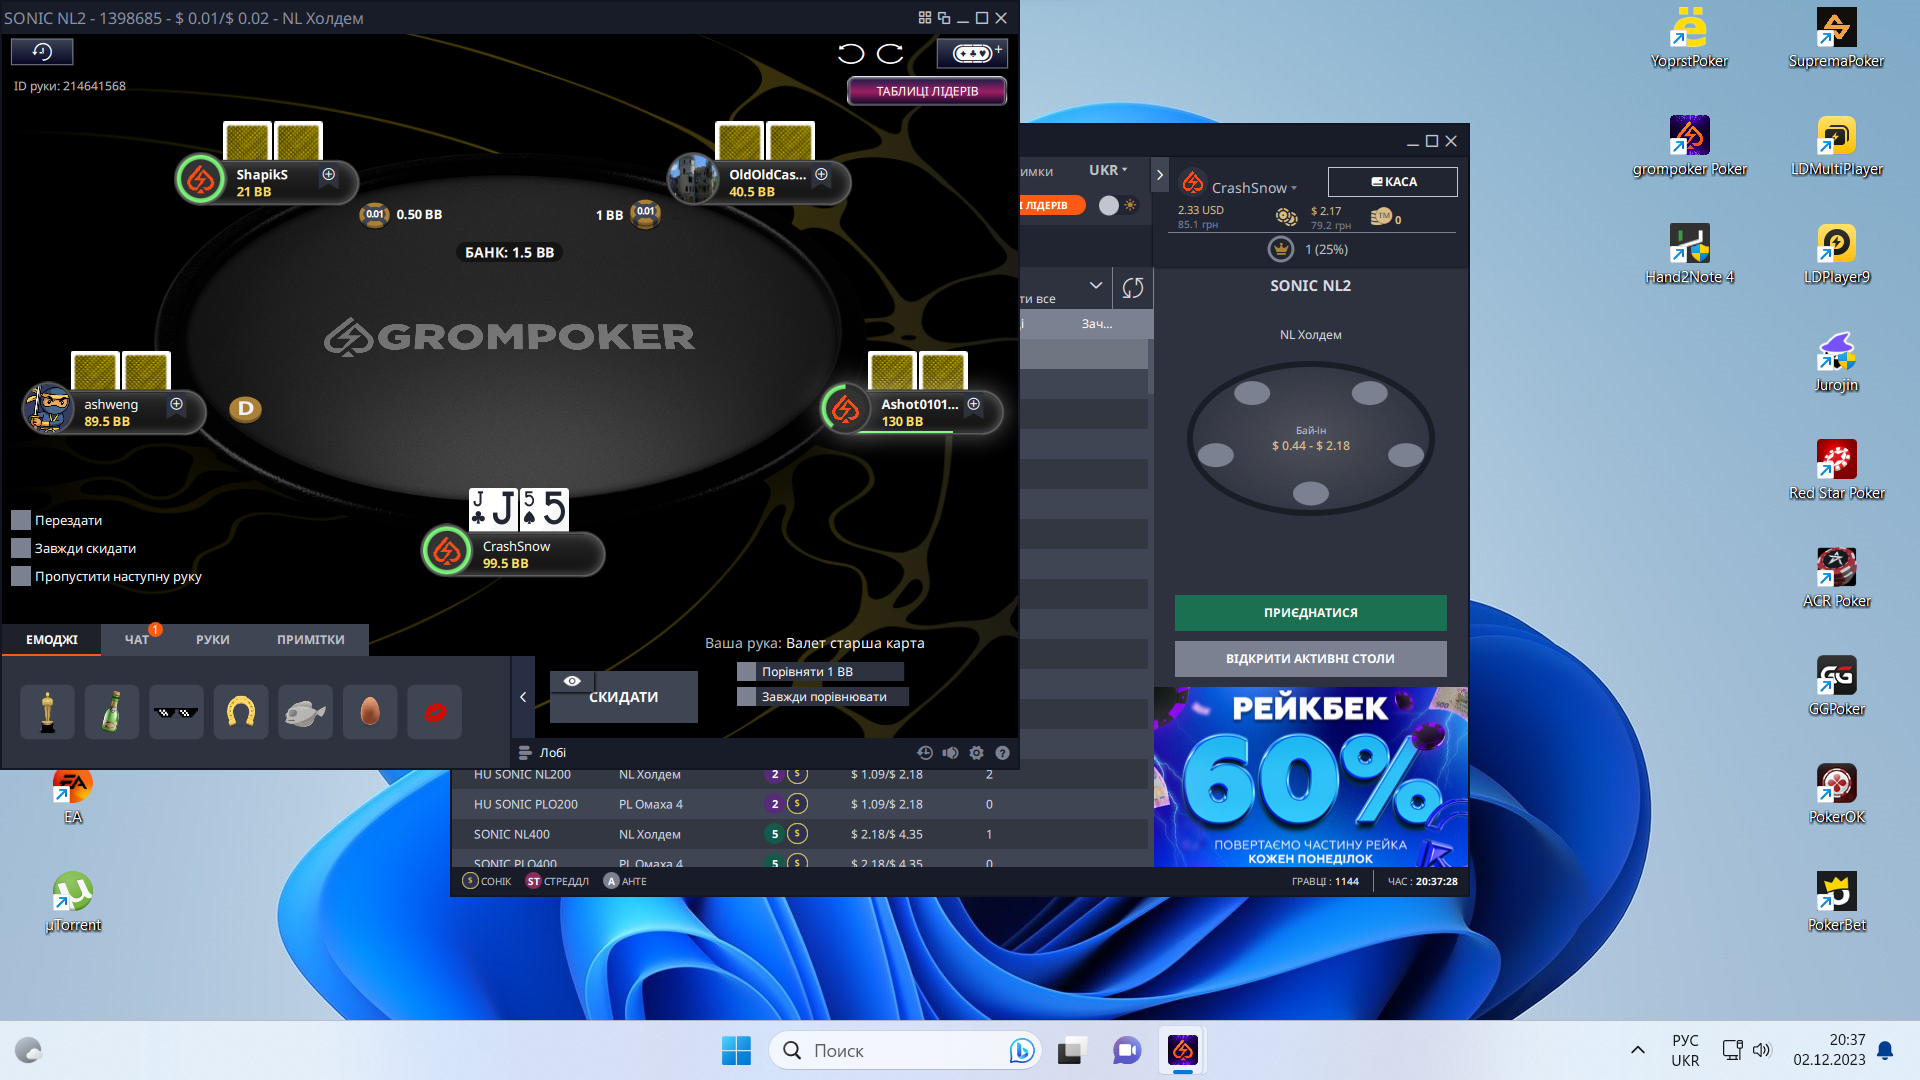The height and width of the screenshot is (1080, 1920).
Task: Open the UKR language dropdown
Action: coord(1108,170)
